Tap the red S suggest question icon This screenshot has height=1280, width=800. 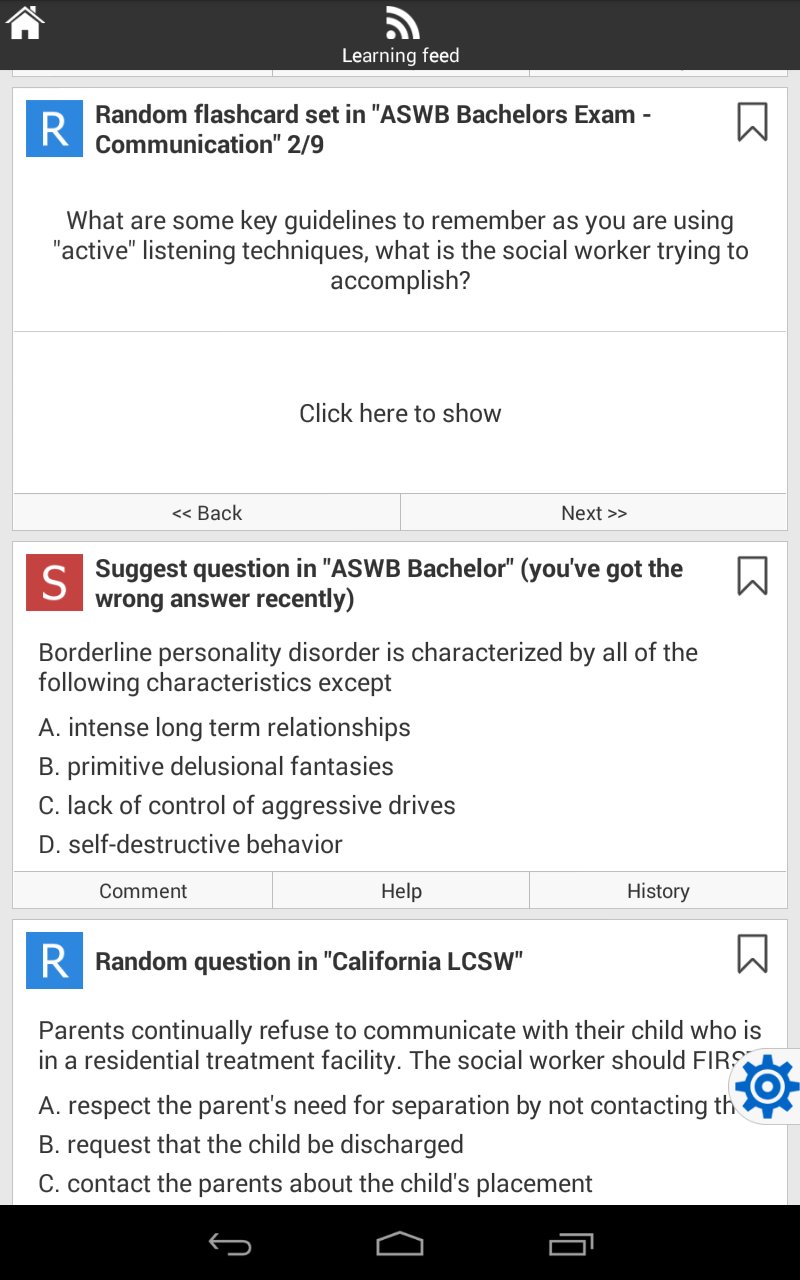[x=53, y=582]
